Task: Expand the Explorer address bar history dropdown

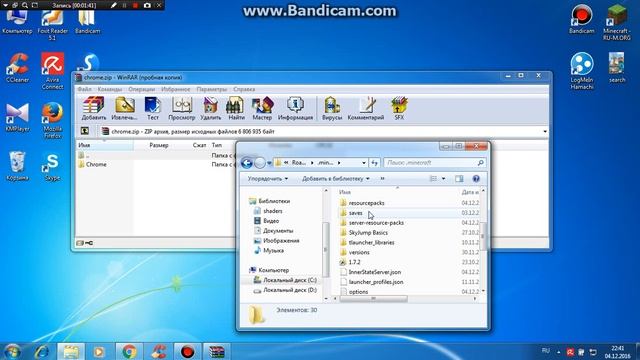Action: point(364,163)
